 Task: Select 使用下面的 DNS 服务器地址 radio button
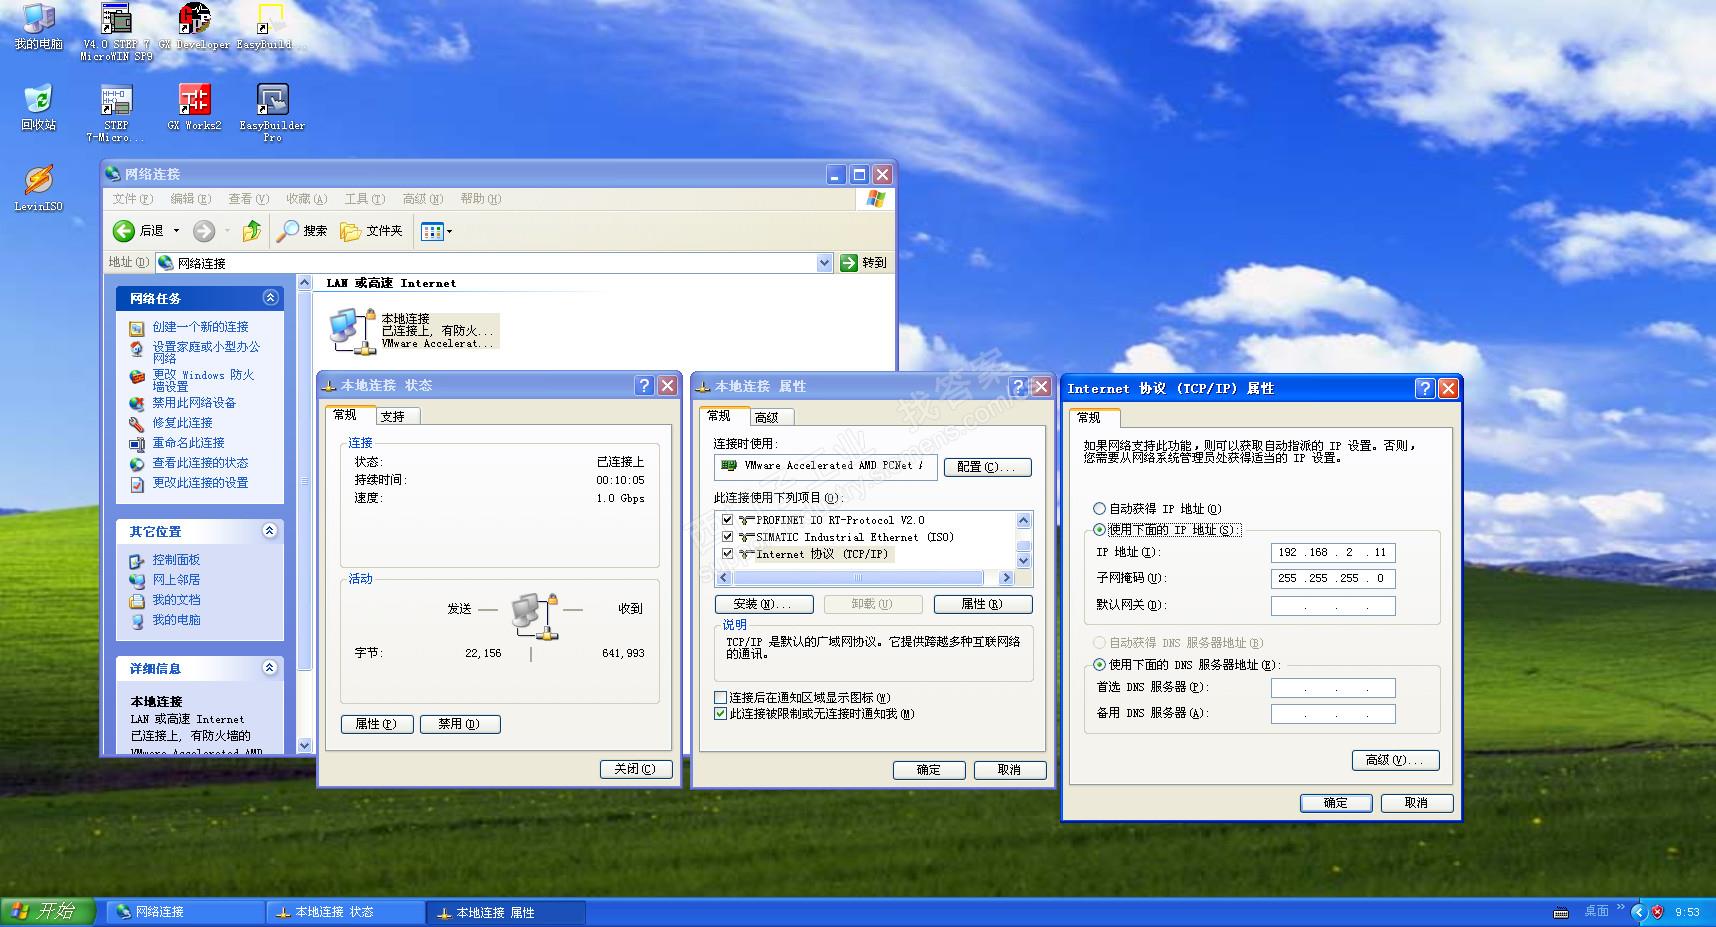click(1099, 665)
